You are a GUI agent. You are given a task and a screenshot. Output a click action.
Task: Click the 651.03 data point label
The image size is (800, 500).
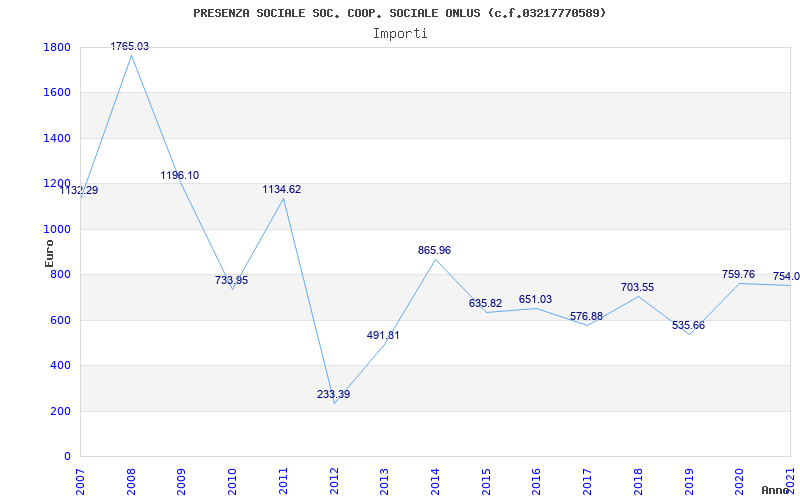point(535,299)
